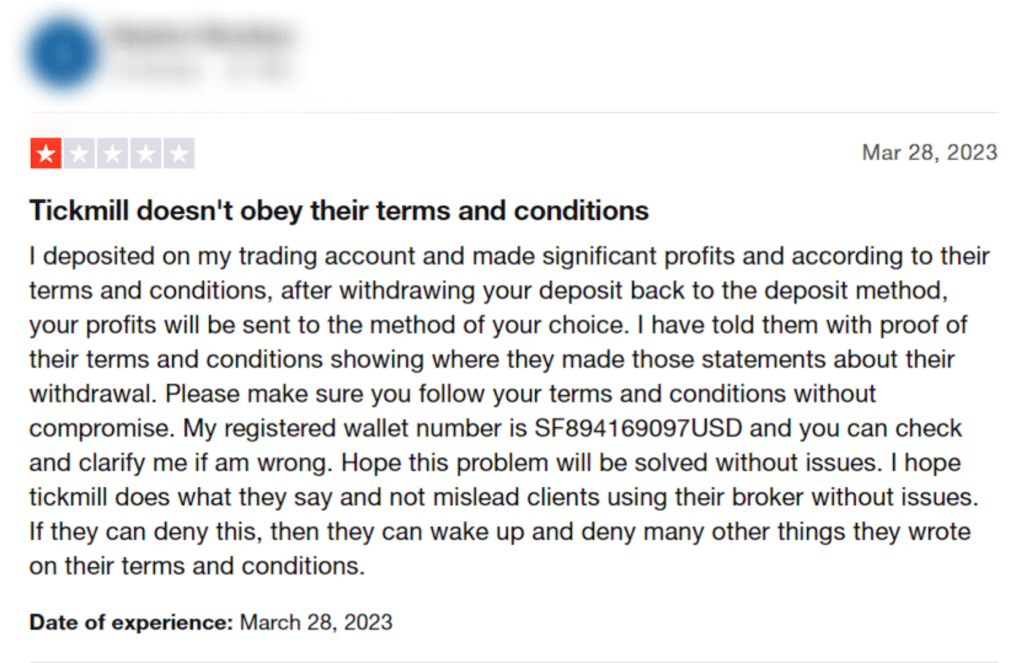Click the March 28, 2023 experience date
This screenshot has height=663, width=1024.
tap(316, 623)
